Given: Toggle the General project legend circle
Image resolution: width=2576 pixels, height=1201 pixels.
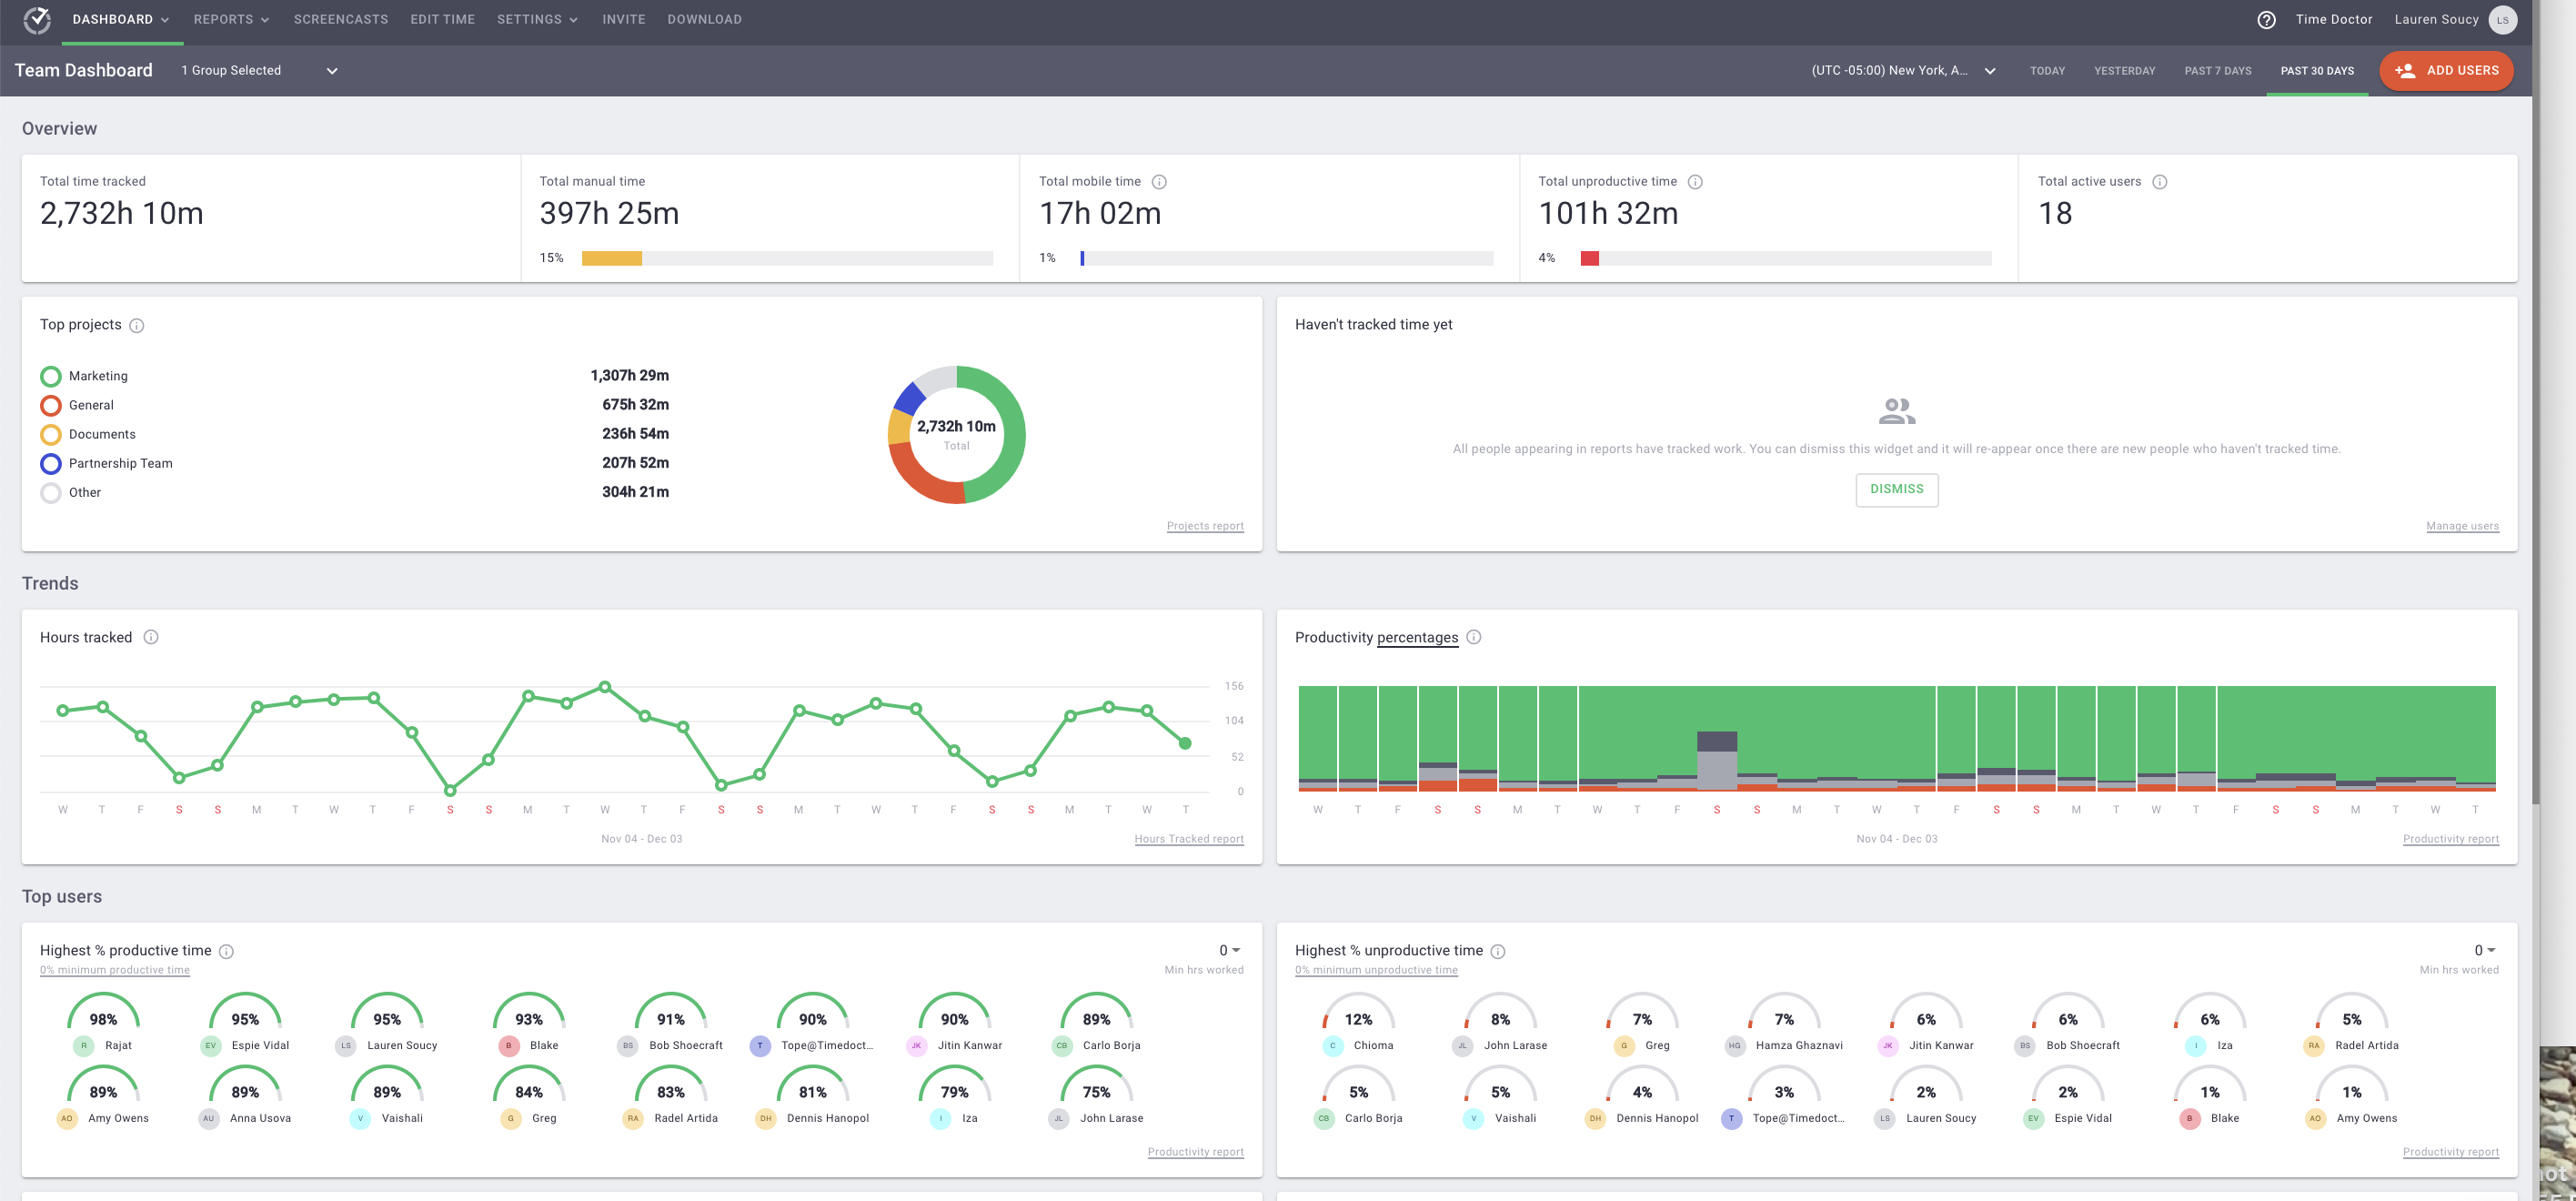Looking at the screenshot, I should point(51,406).
